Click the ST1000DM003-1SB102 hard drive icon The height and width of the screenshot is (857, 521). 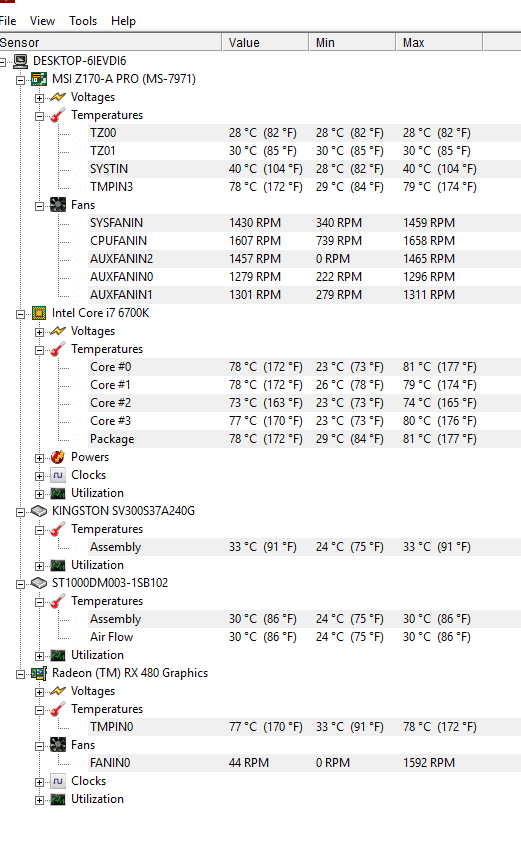(x=39, y=583)
